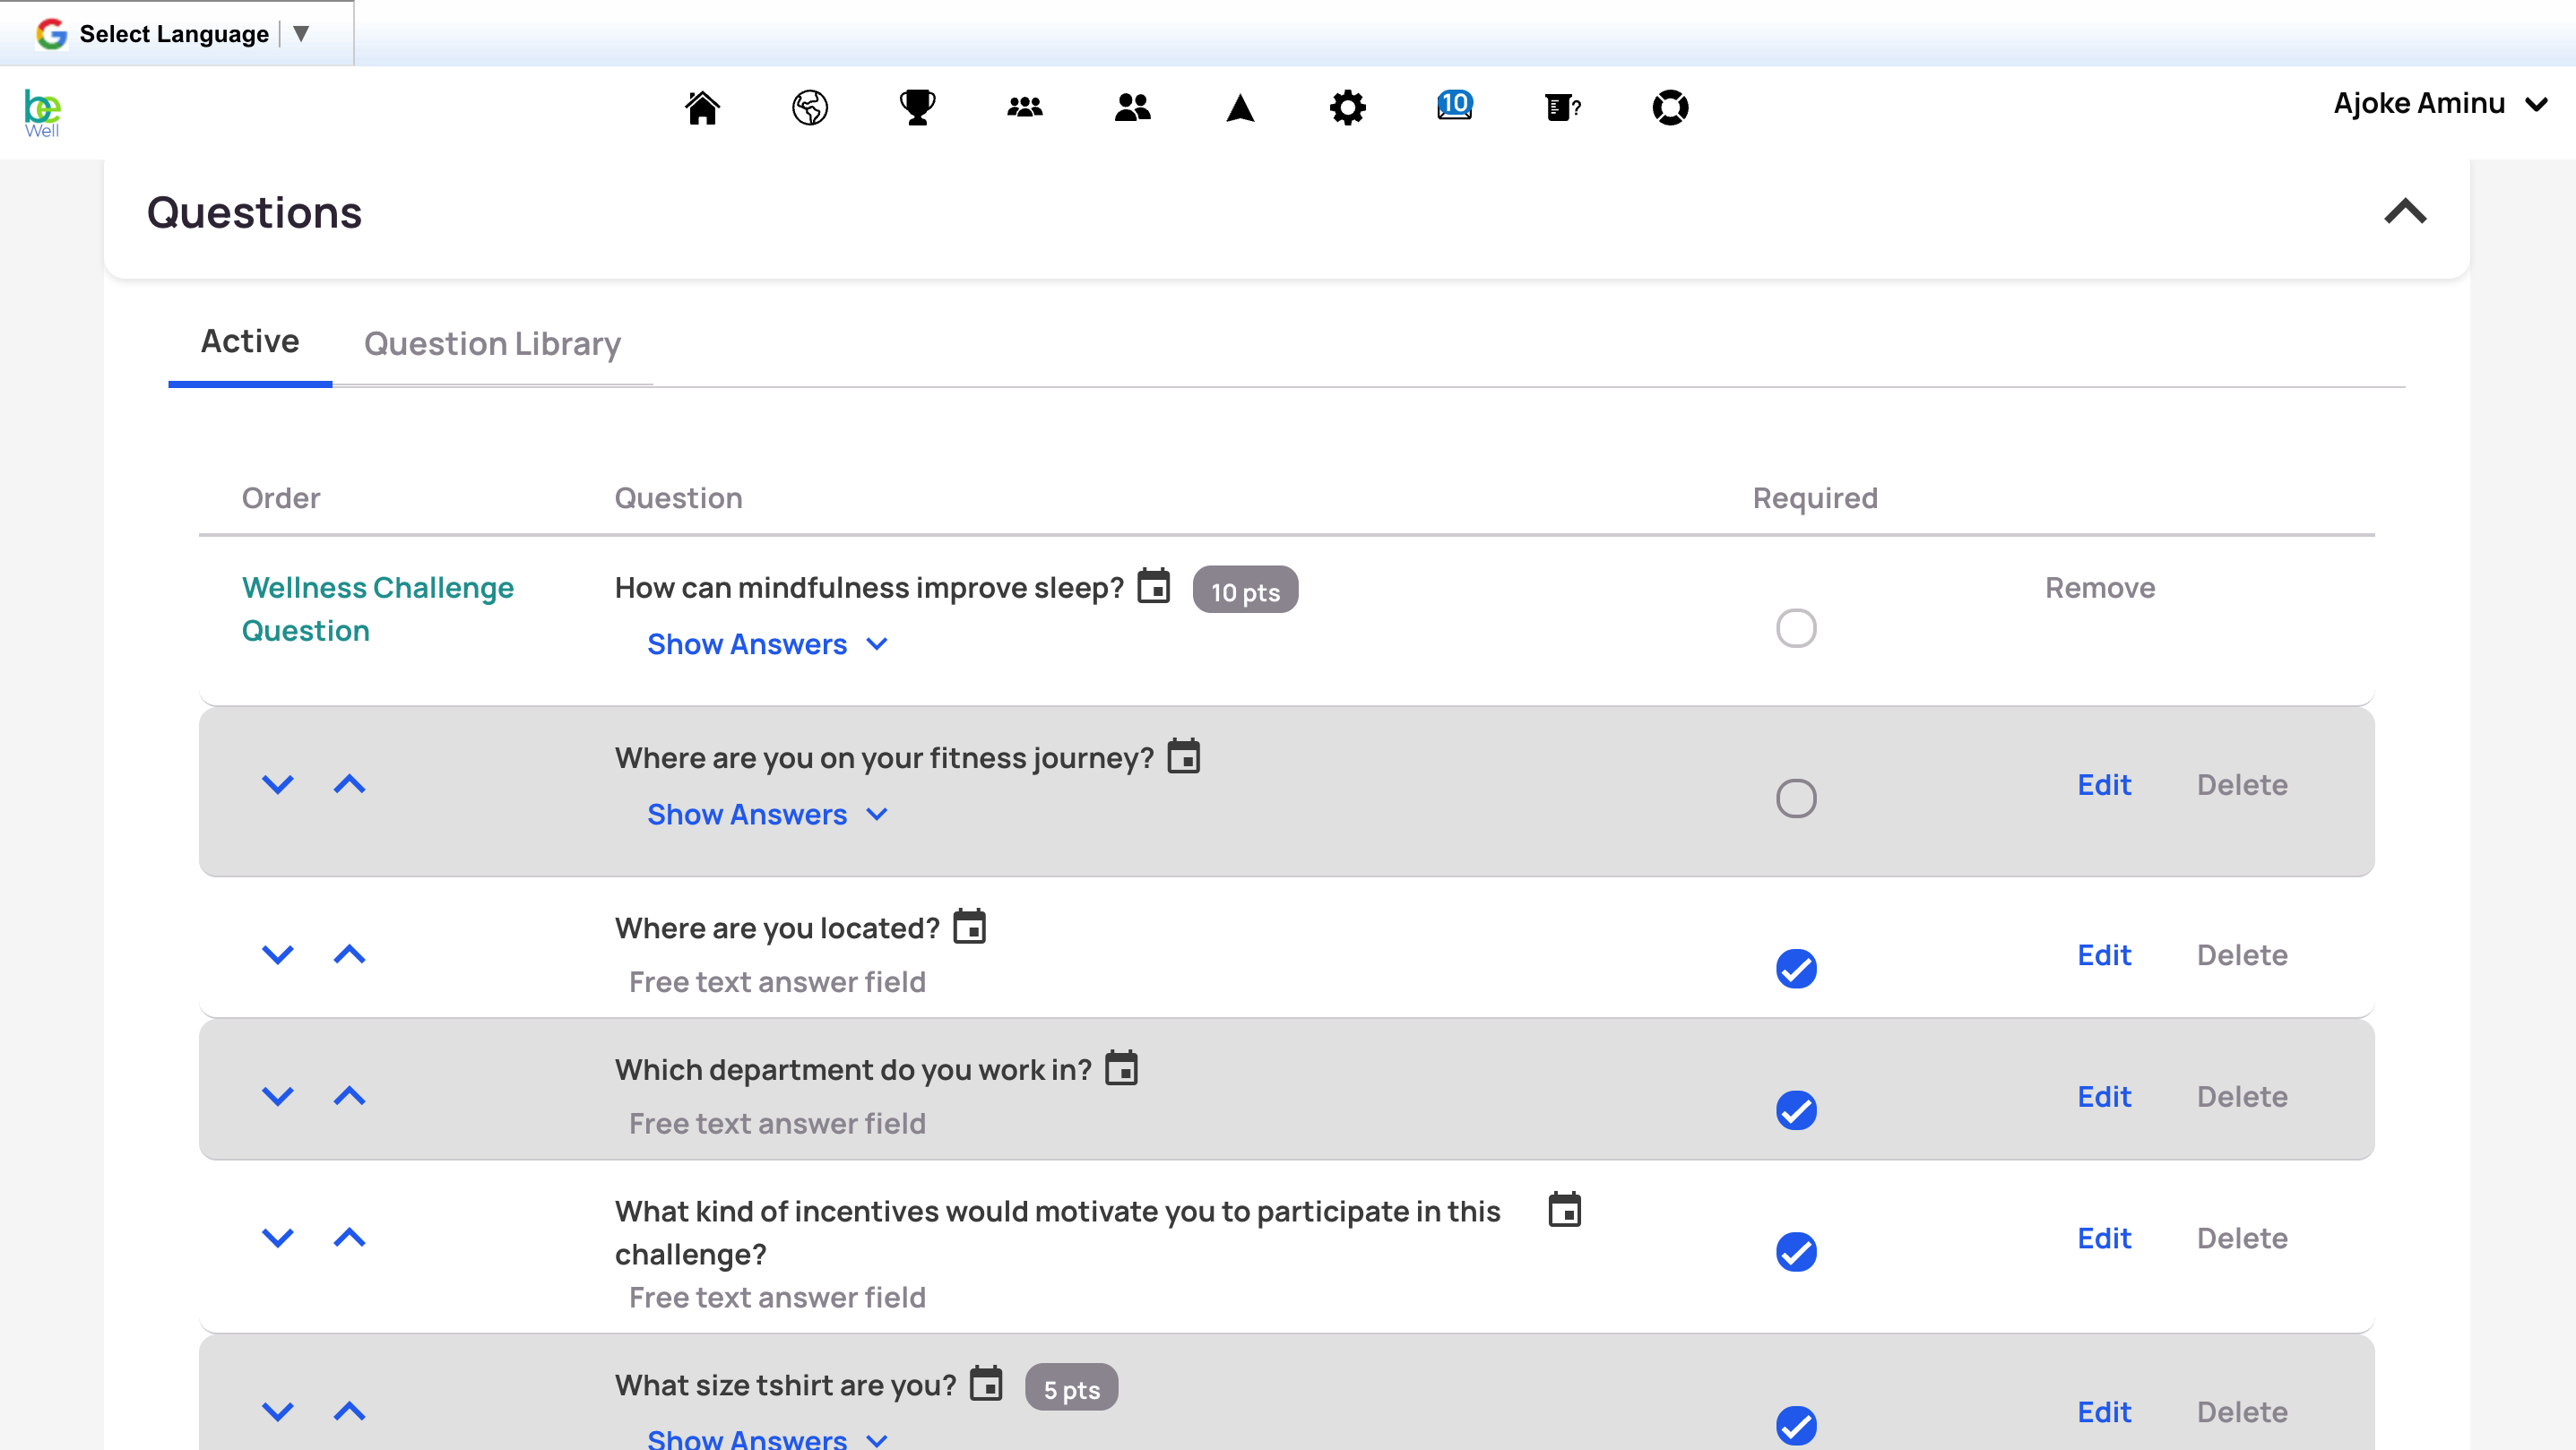Open the Ajoke Aminu user menu
This screenshot has height=1450, width=2576.
pos(2440,104)
